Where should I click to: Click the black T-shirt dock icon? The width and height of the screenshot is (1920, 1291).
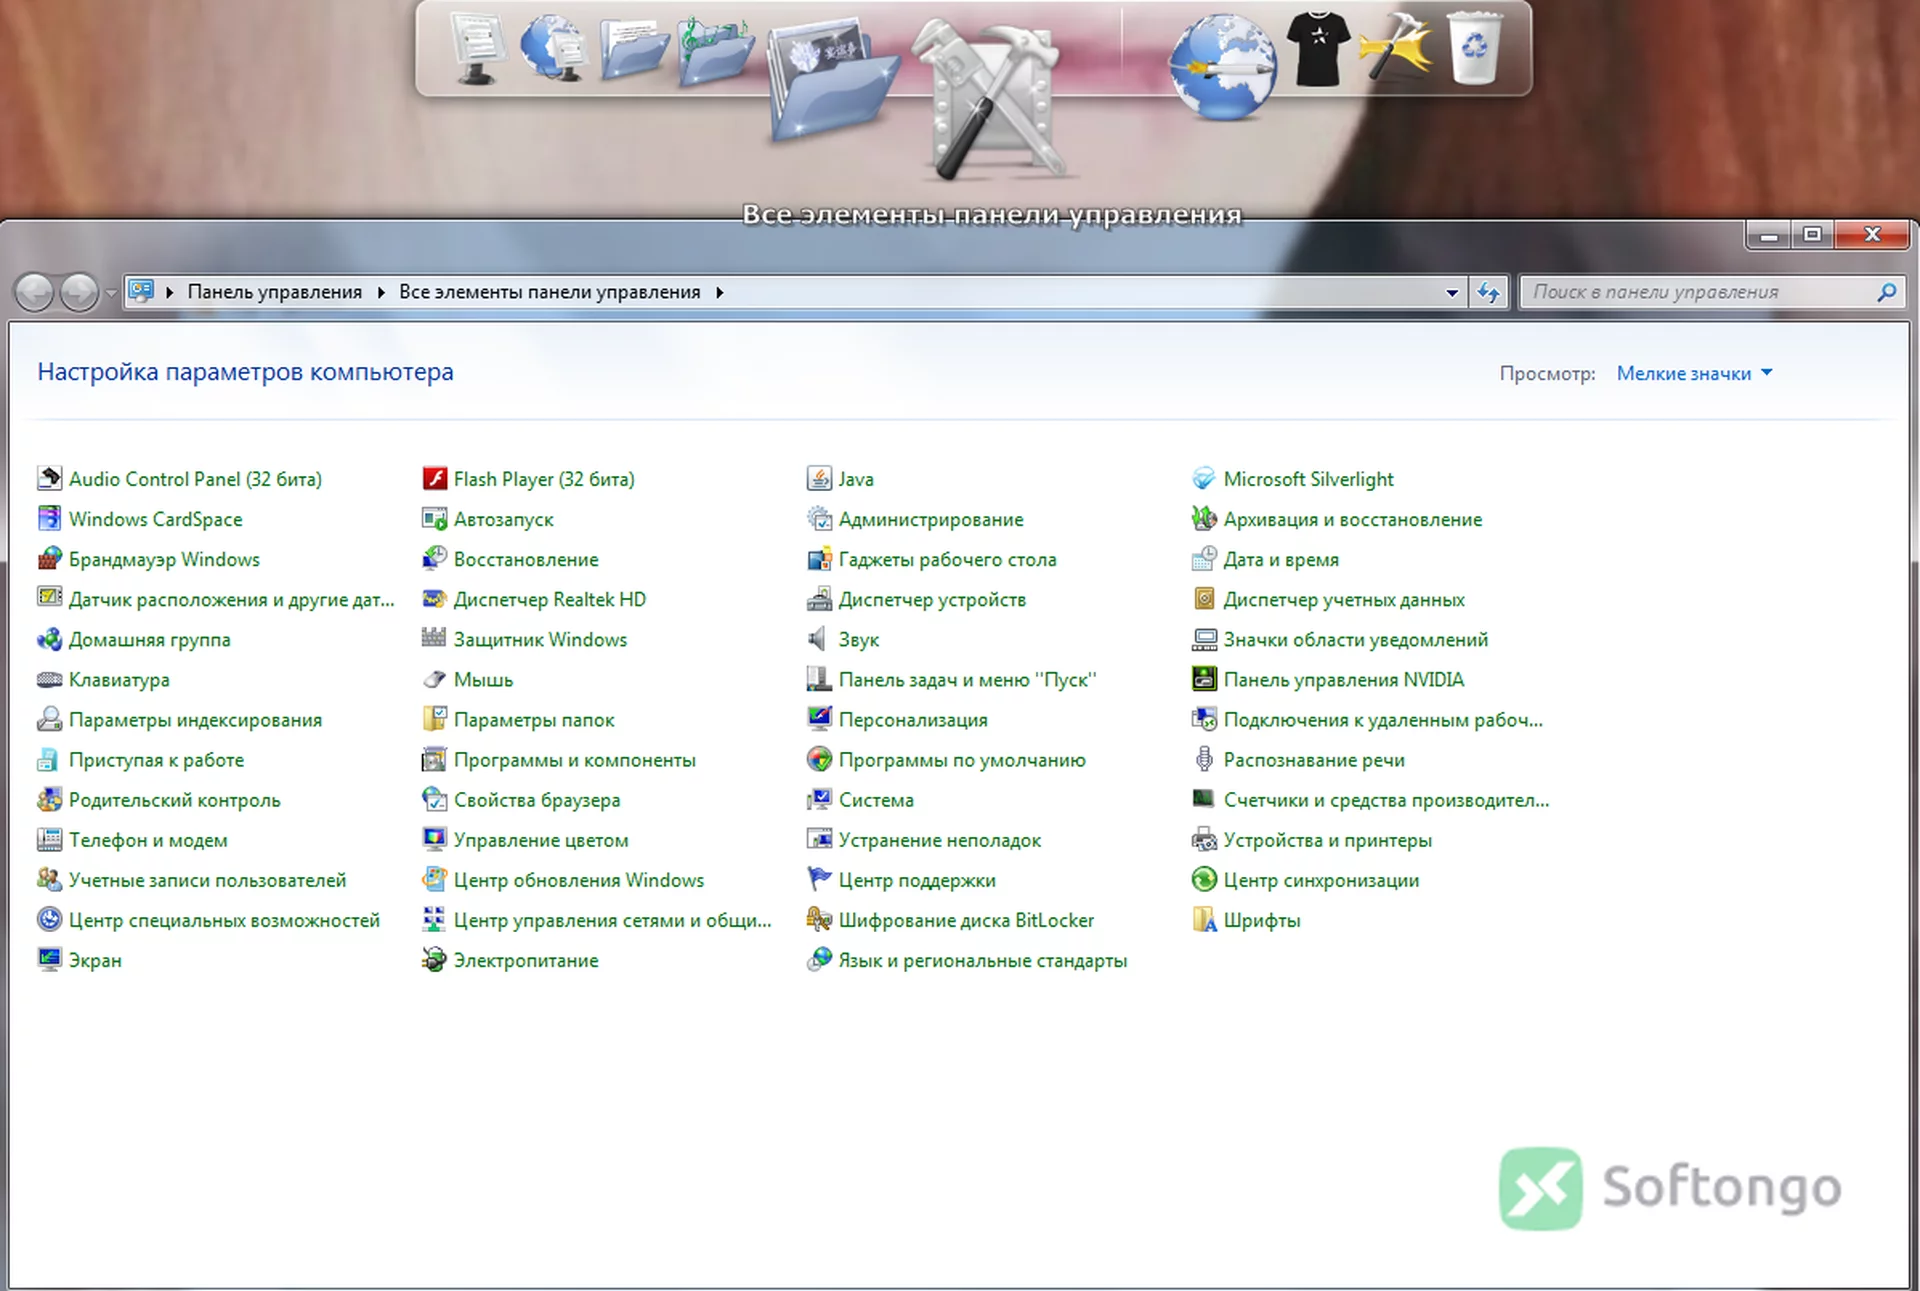[1318, 48]
